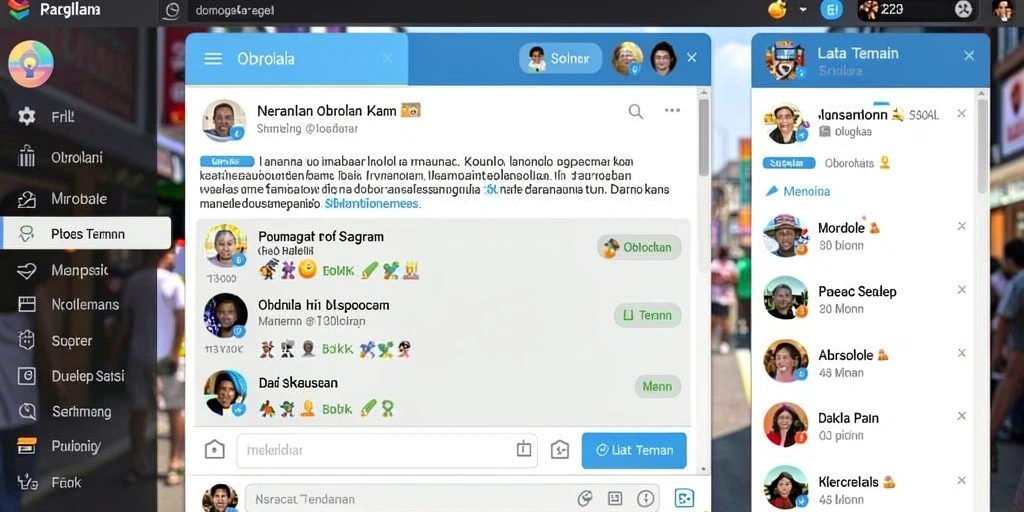The image size is (1024, 512).
Task: Open Poeac Sealep in the friends list
Action: 864,299
